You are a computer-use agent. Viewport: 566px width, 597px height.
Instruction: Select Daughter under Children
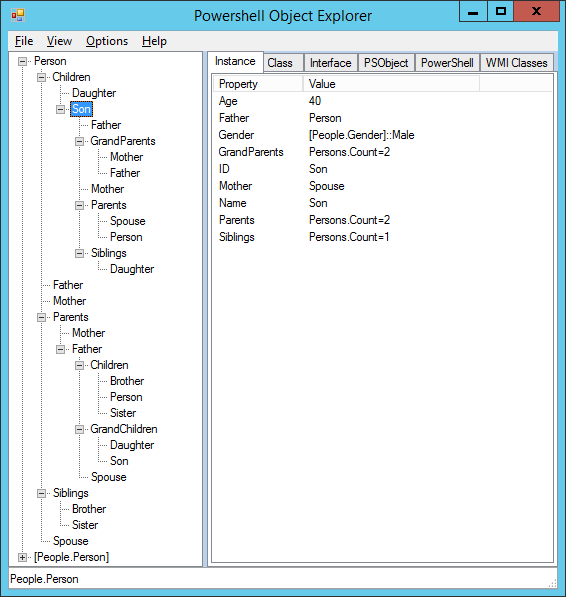point(94,93)
